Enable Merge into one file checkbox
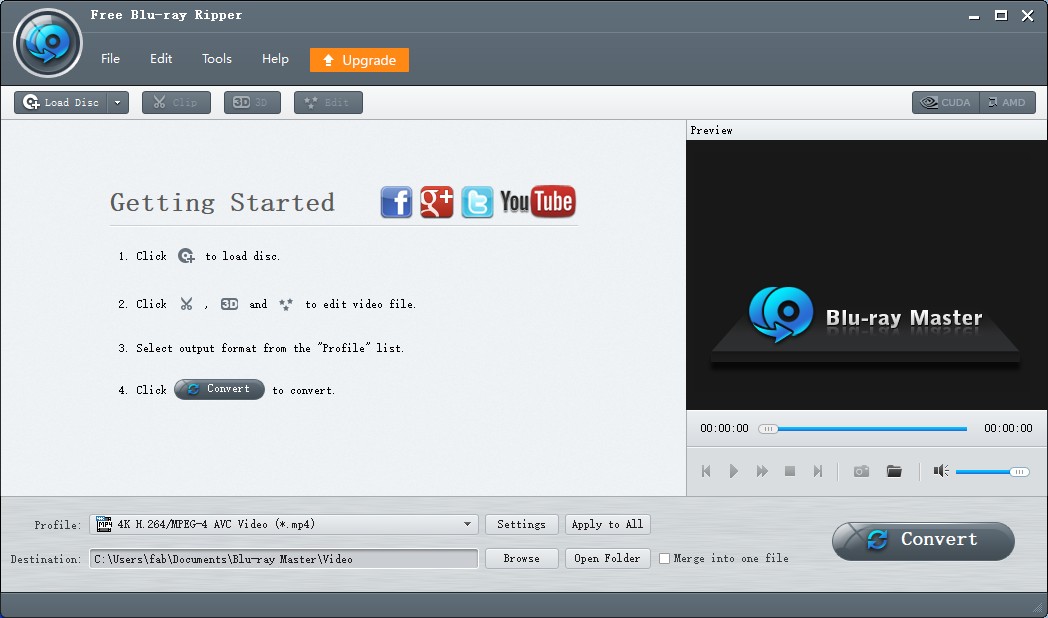The image size is (1048, 618). [664, 559]
